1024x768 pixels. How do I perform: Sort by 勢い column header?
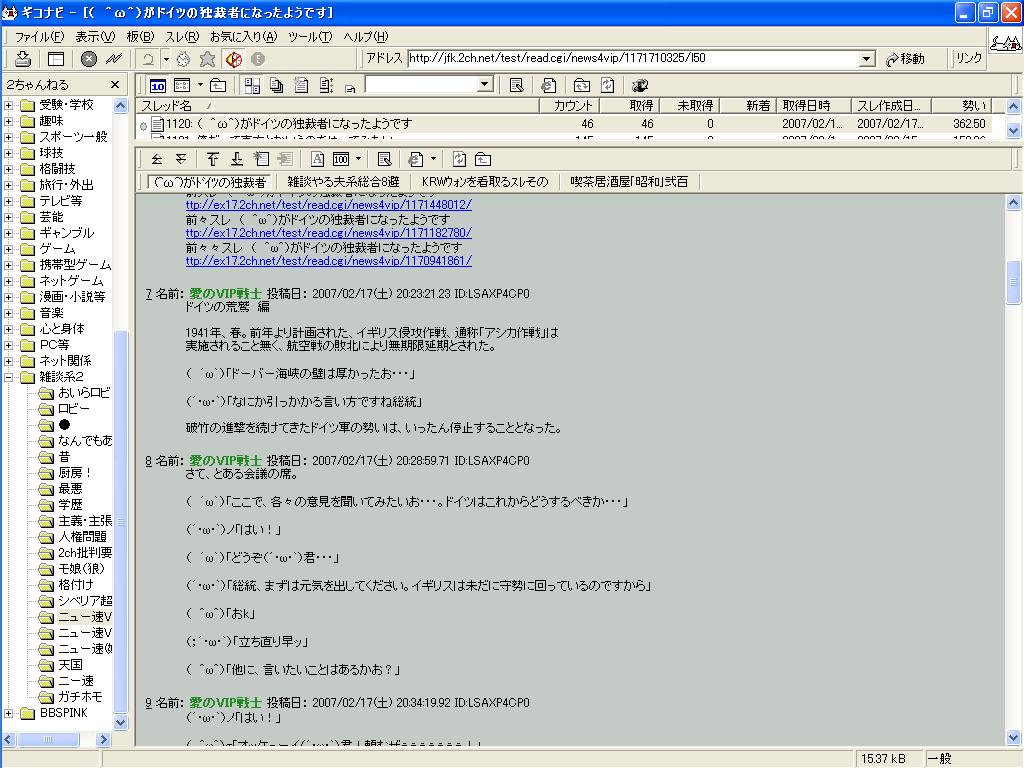tap(963, 105)
